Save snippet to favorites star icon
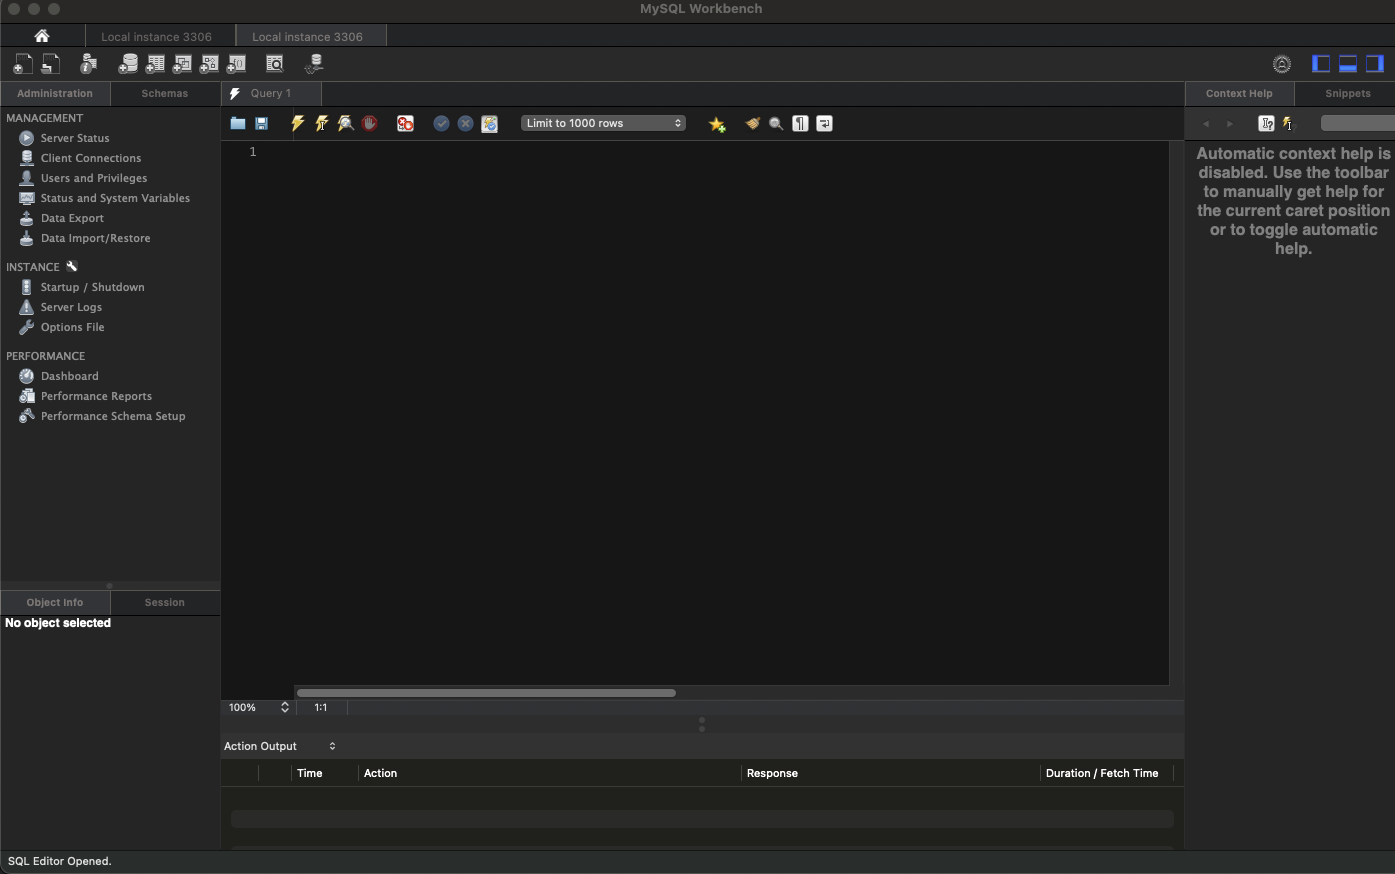Viewport: 1395px width, 874px height. (717, 124)
